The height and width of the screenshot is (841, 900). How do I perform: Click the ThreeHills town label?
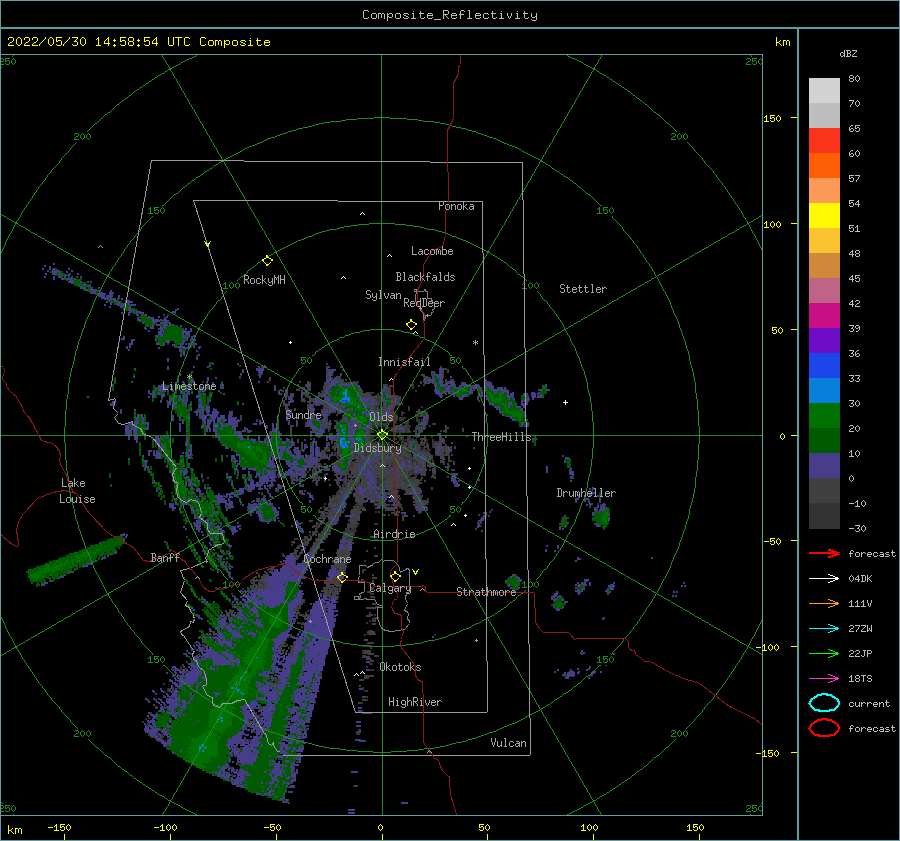click(x=502, y=437)
